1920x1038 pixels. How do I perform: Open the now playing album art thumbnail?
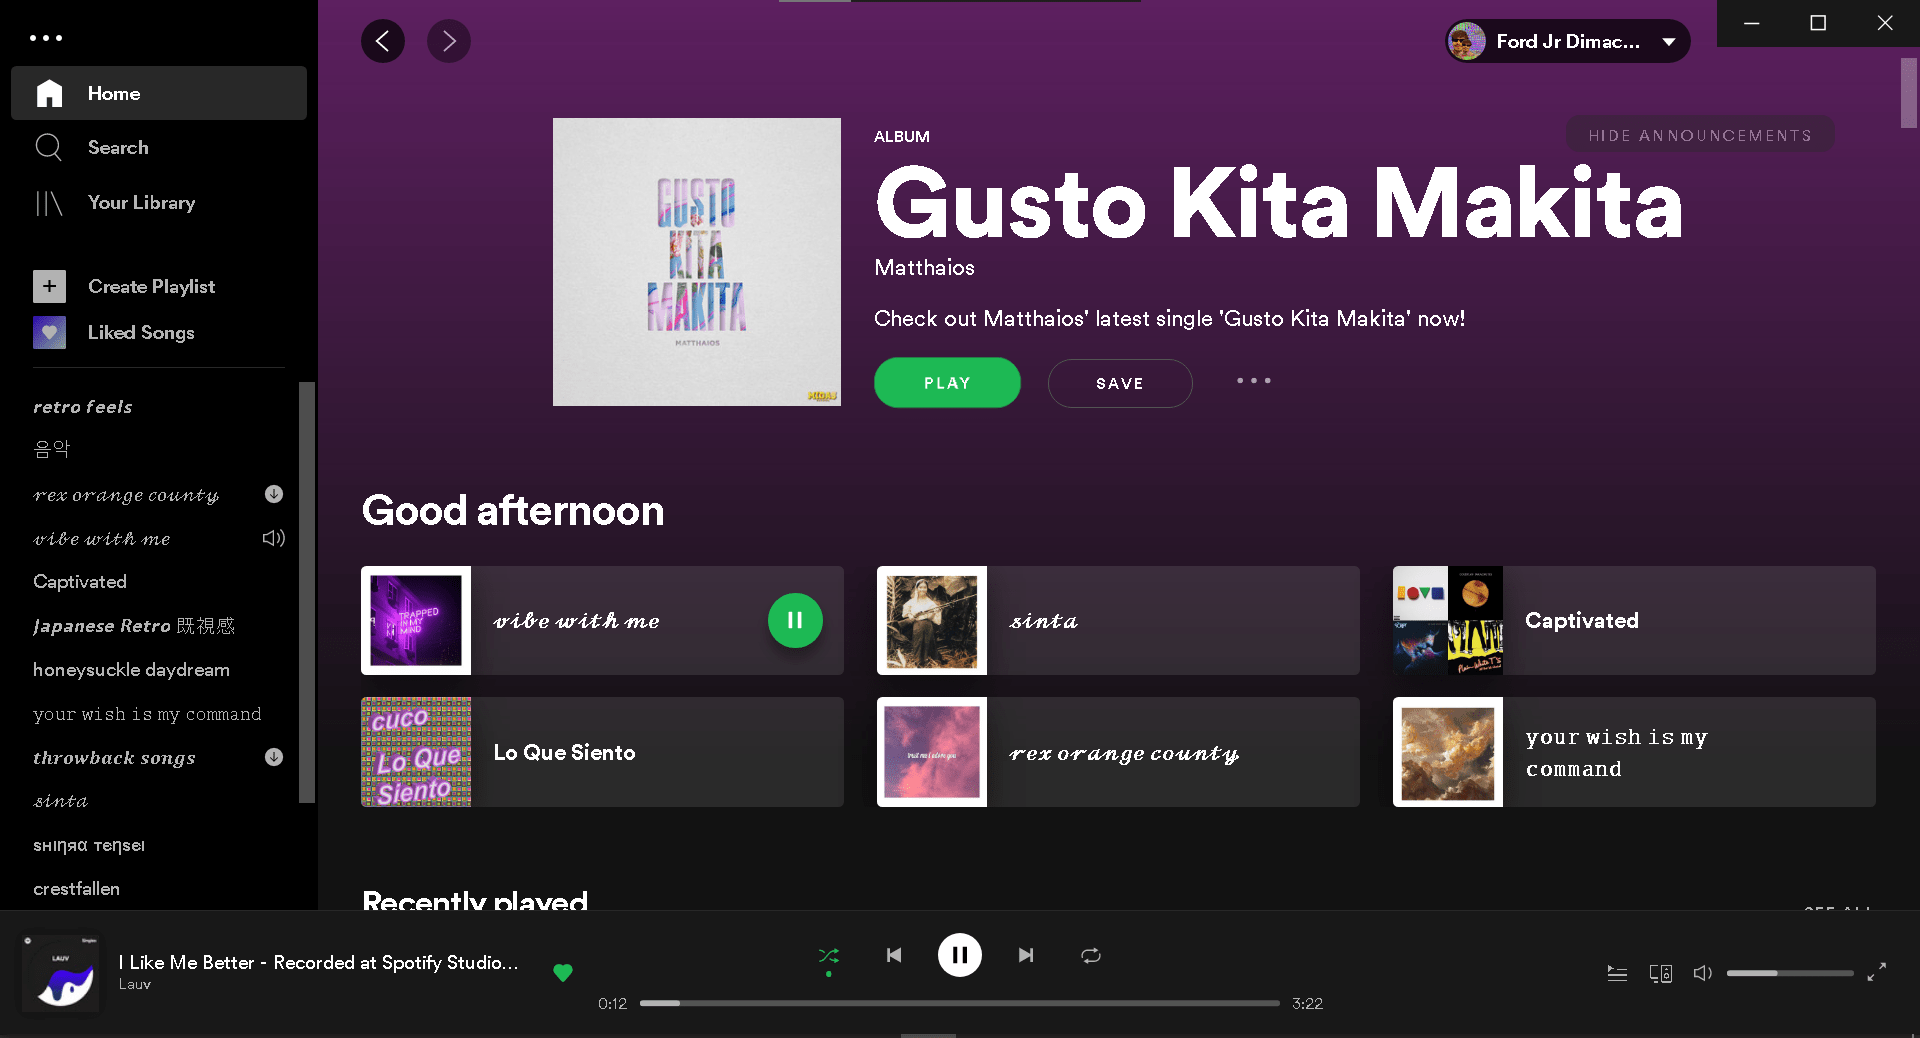62,973
